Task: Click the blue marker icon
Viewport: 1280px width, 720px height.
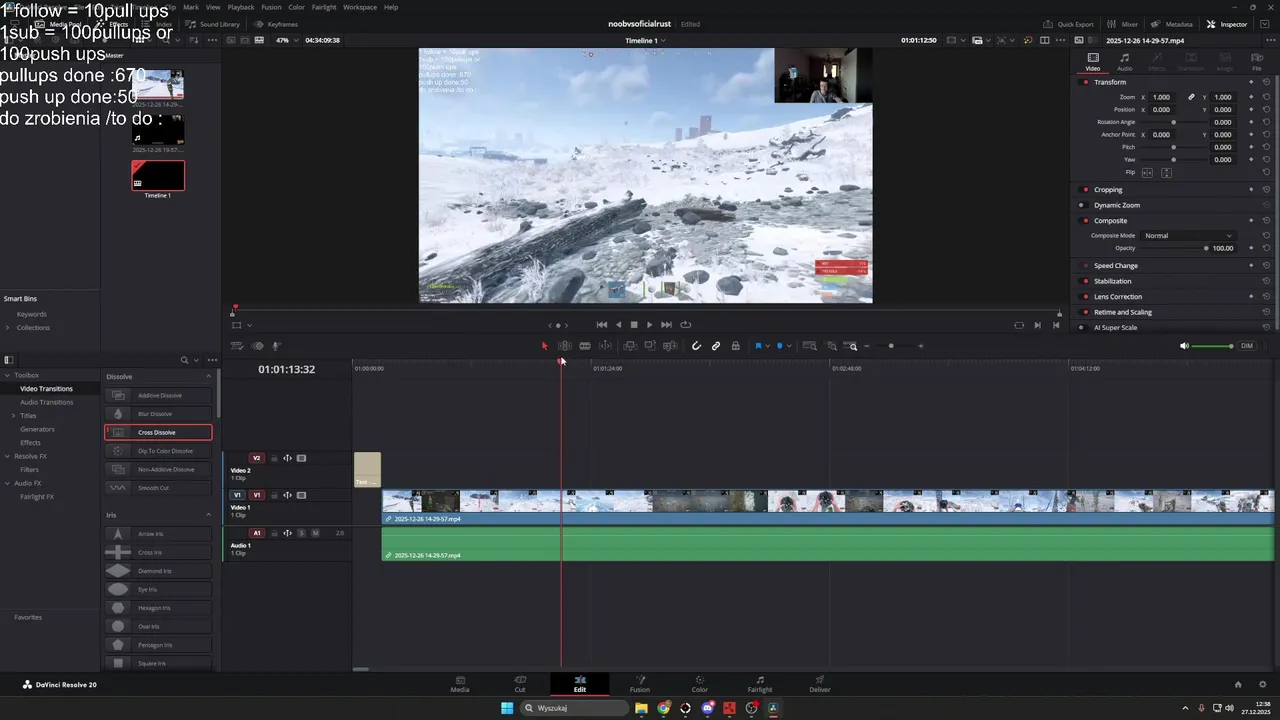Action: pos(779,346)
